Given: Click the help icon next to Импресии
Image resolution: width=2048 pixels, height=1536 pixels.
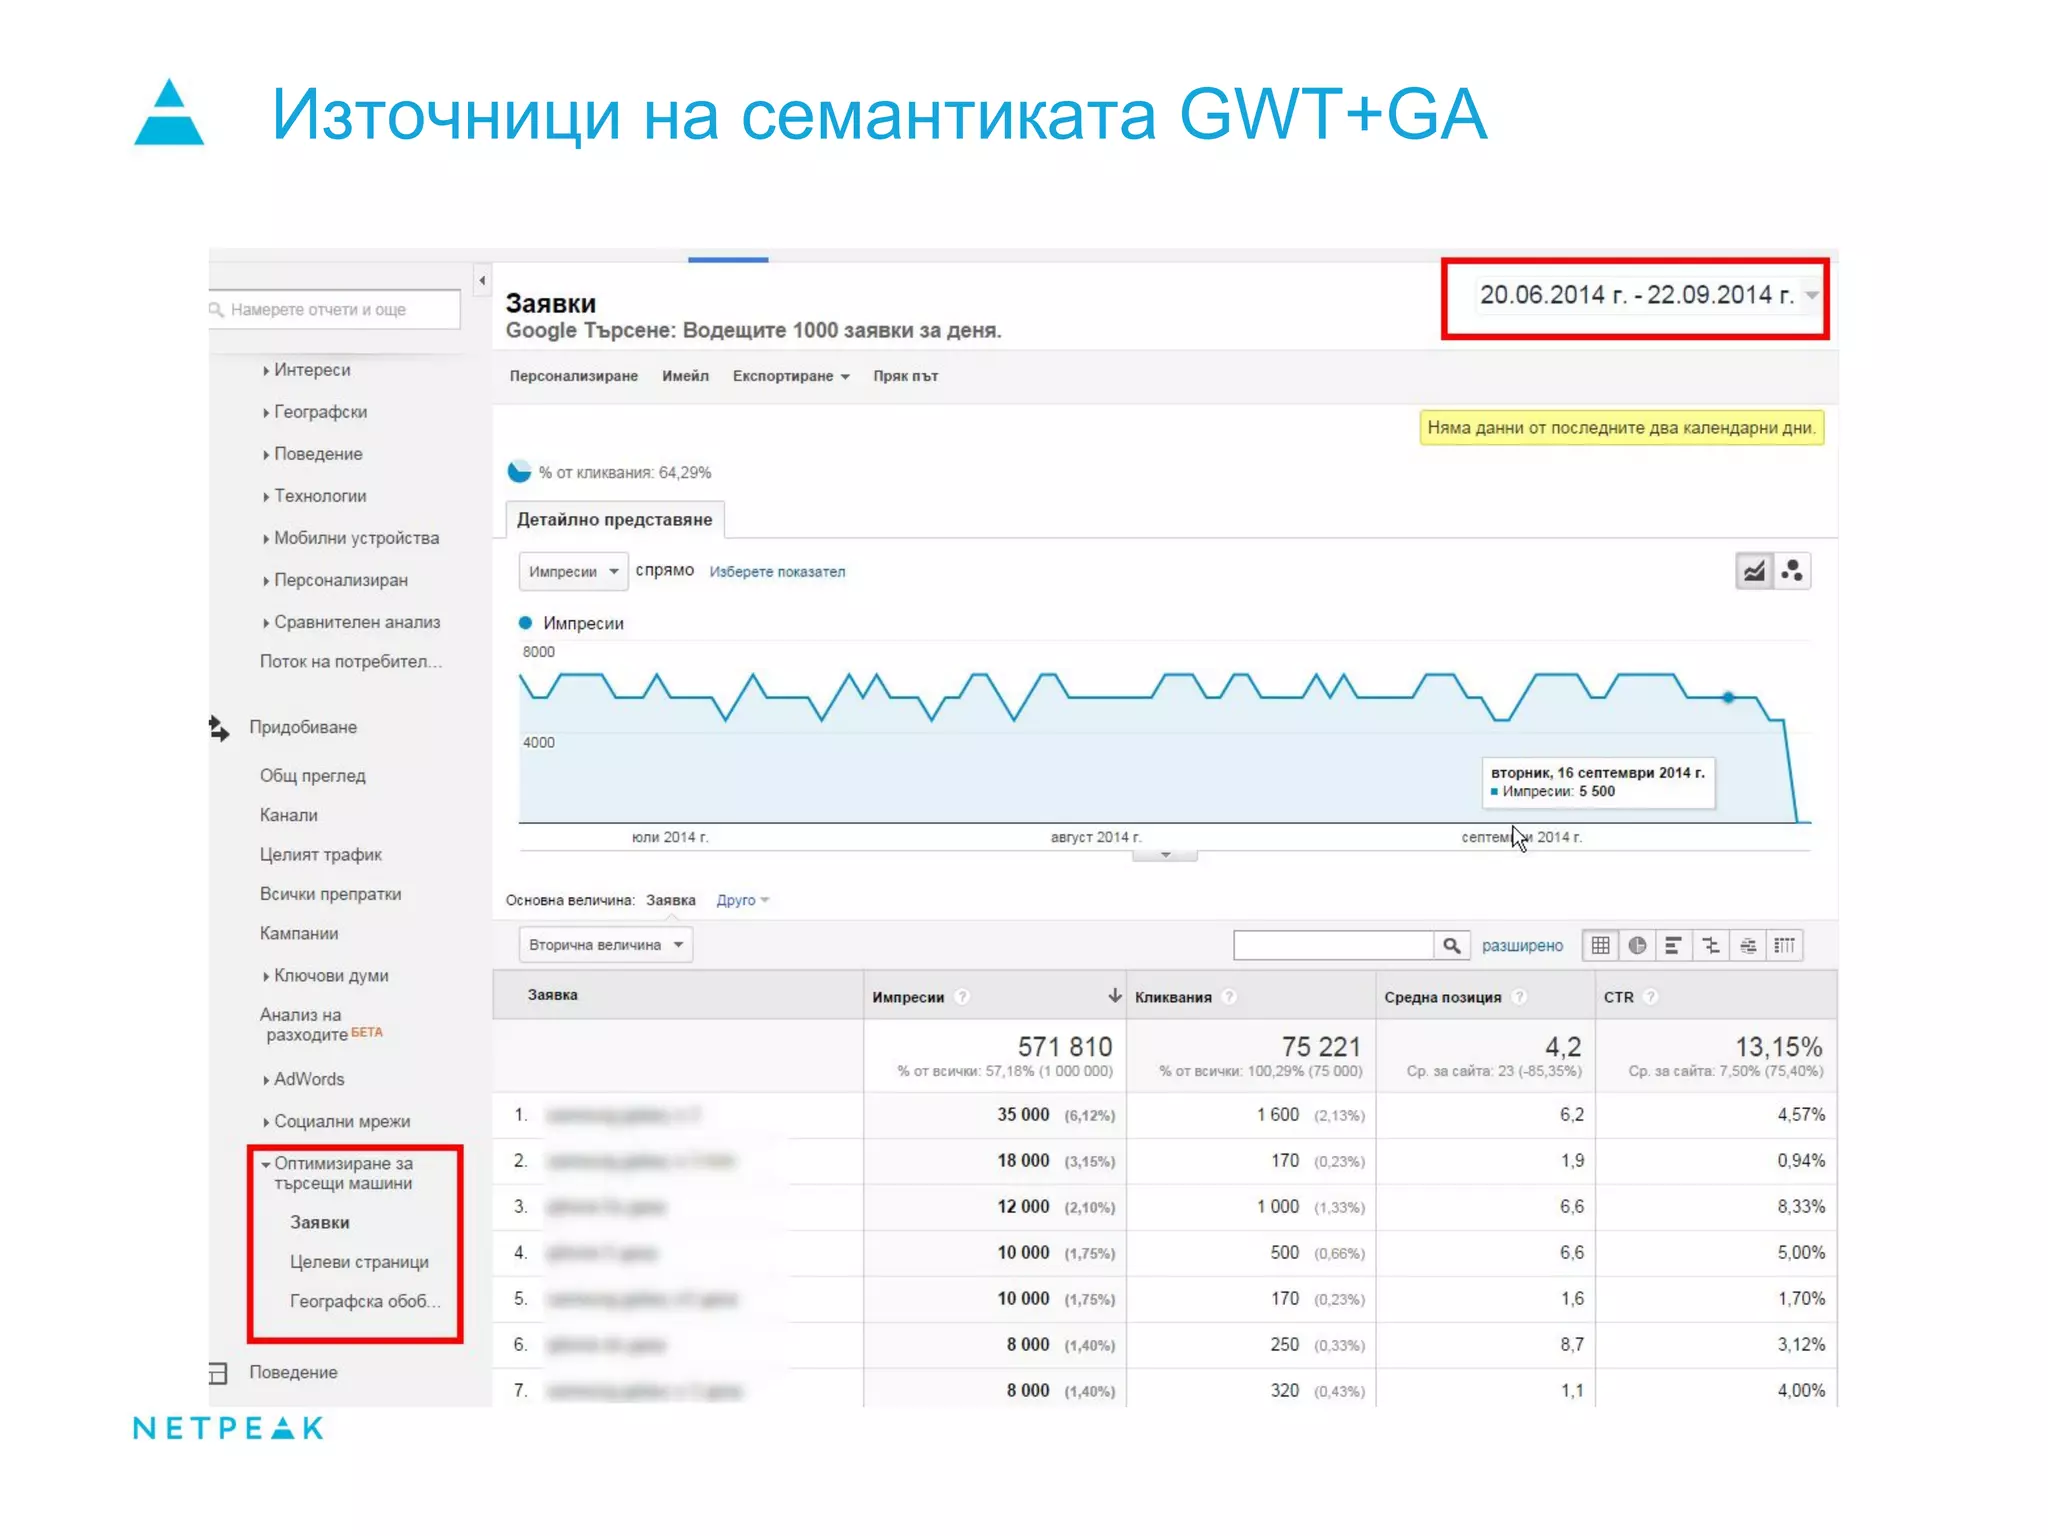Looking at the screenshot, I should [962, 996].
